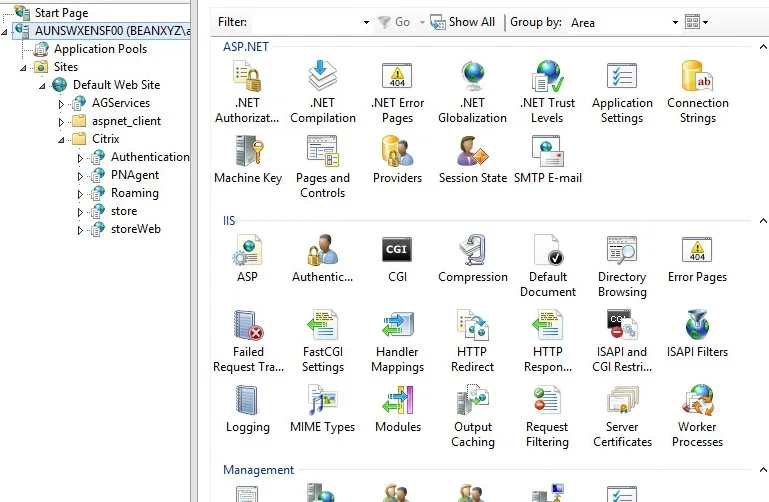
Task: Open HTTP Redirect feature
Action: [x=472, y=341]
